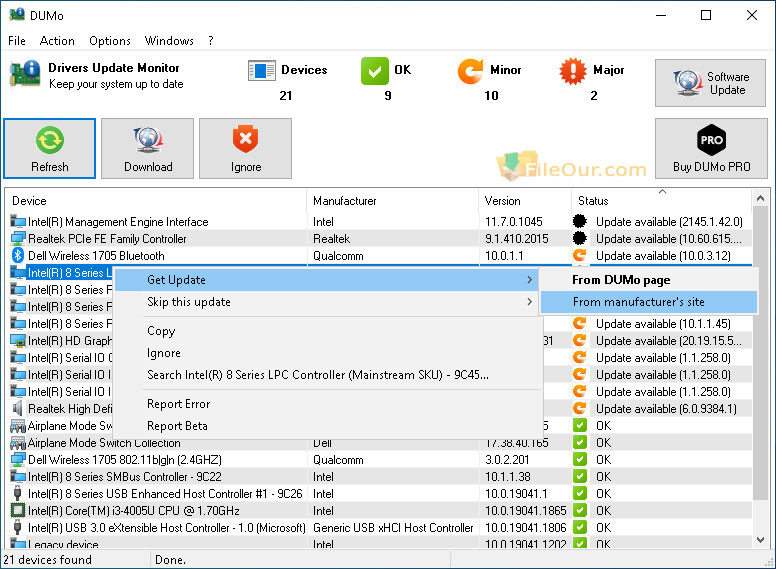Click Qualcomm manufacturer for Dell Wireless 1705 Bluetooth
The image size is (776, 569).
(x=338, y=256)
